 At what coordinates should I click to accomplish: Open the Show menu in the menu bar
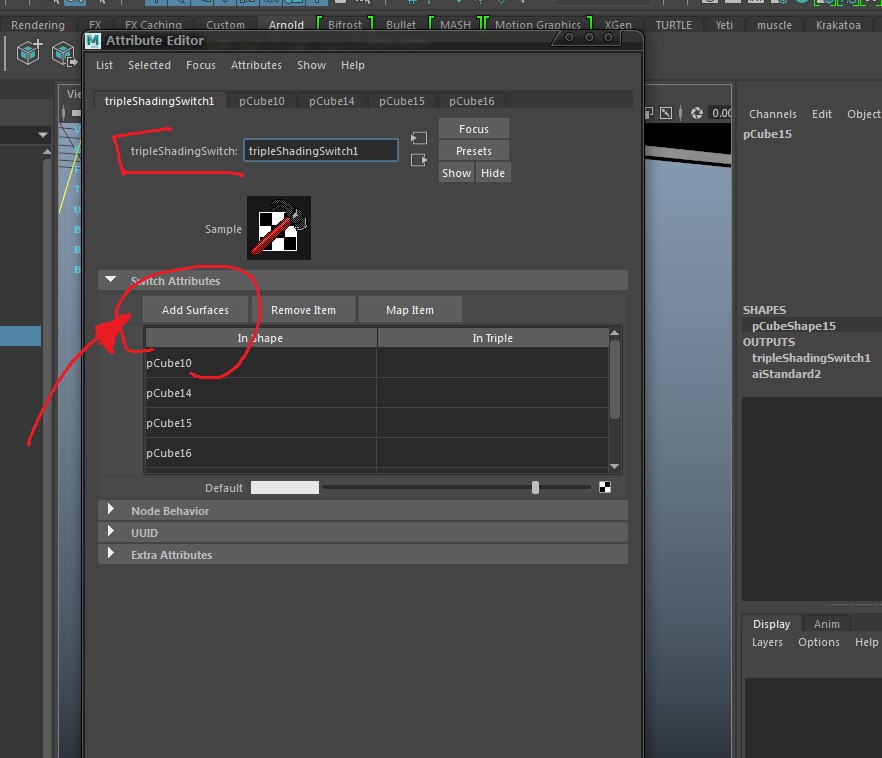(x=311, y=65)
